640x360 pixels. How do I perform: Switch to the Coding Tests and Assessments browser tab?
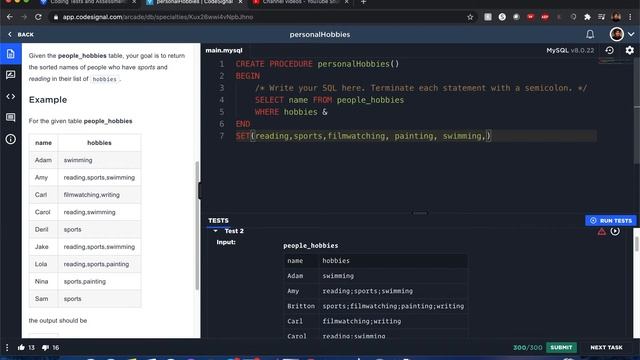(x=88, y=2)
